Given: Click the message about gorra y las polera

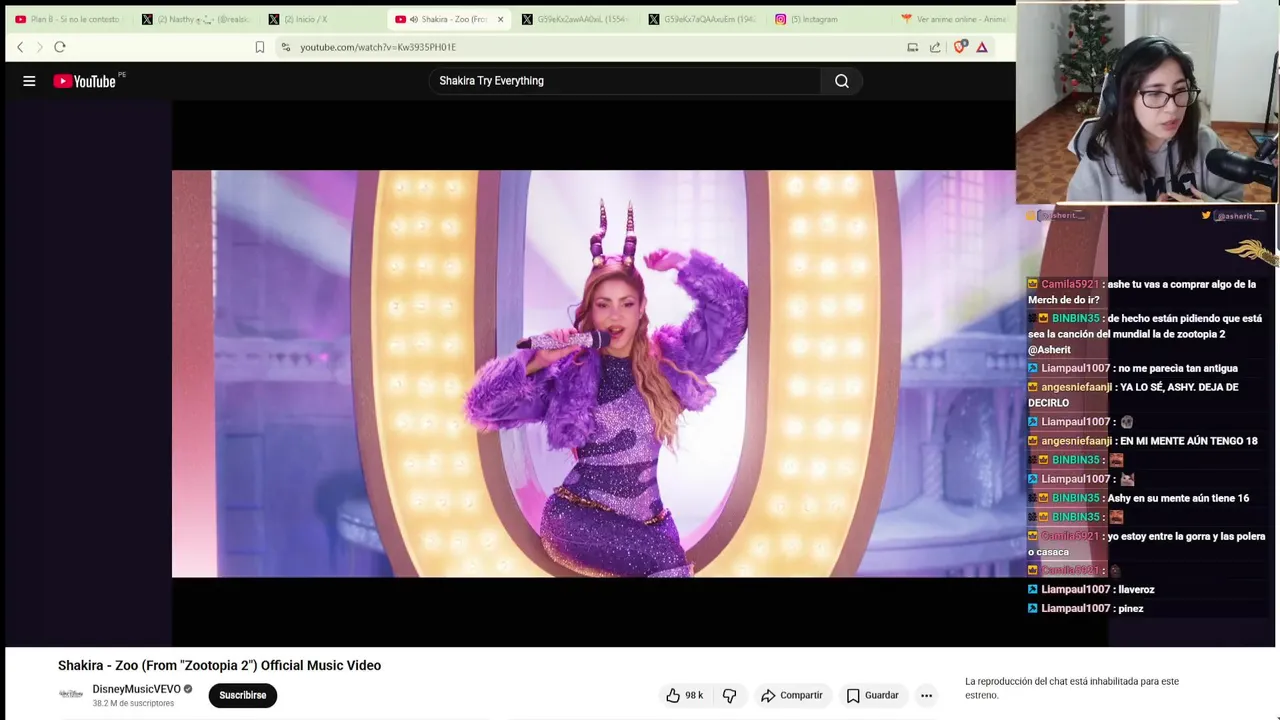Looking at the screenshot, I should [x=1147, y=544].
